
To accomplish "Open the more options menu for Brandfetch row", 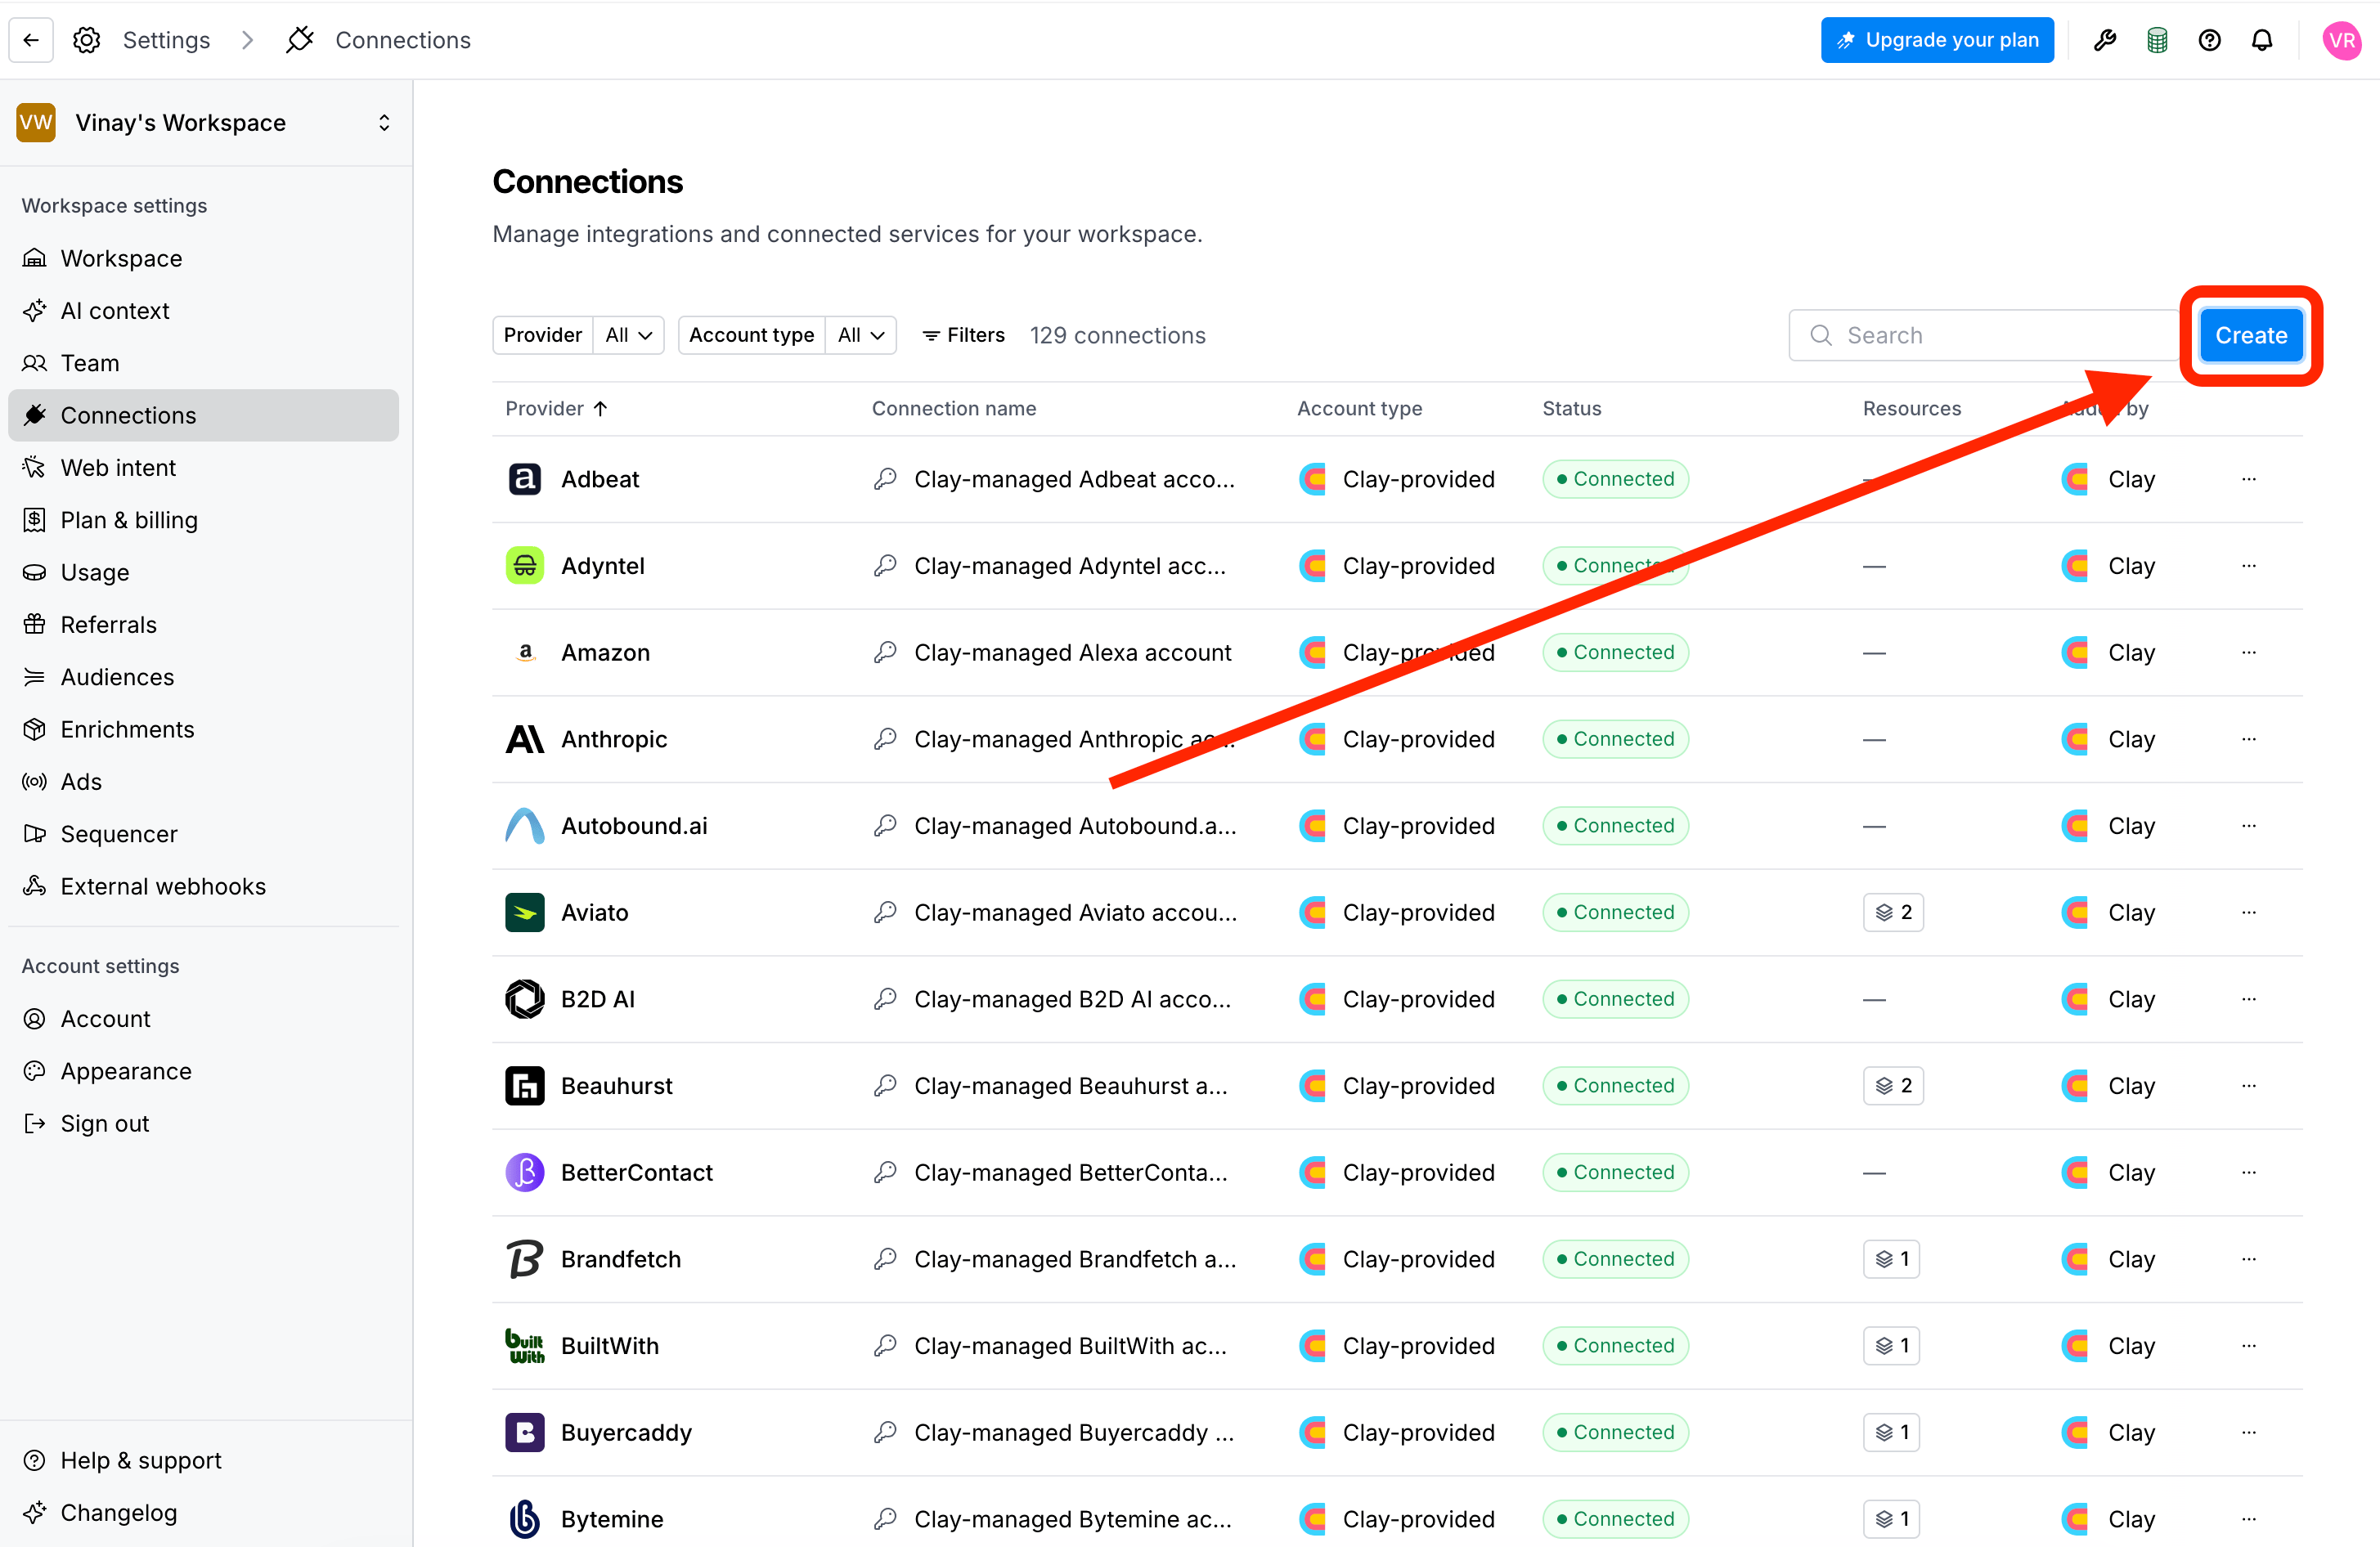I will tap(2249, 1259).
